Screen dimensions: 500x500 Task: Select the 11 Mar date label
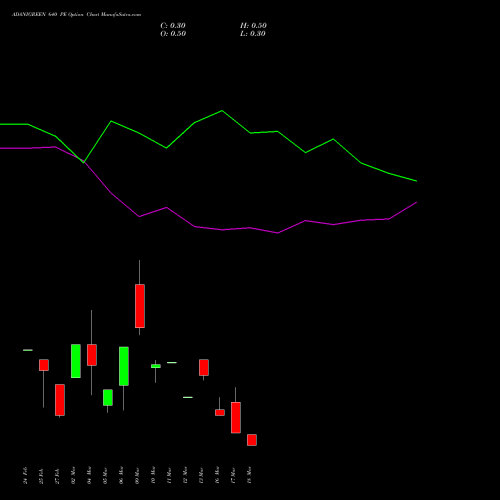click(x=170, y=475)
